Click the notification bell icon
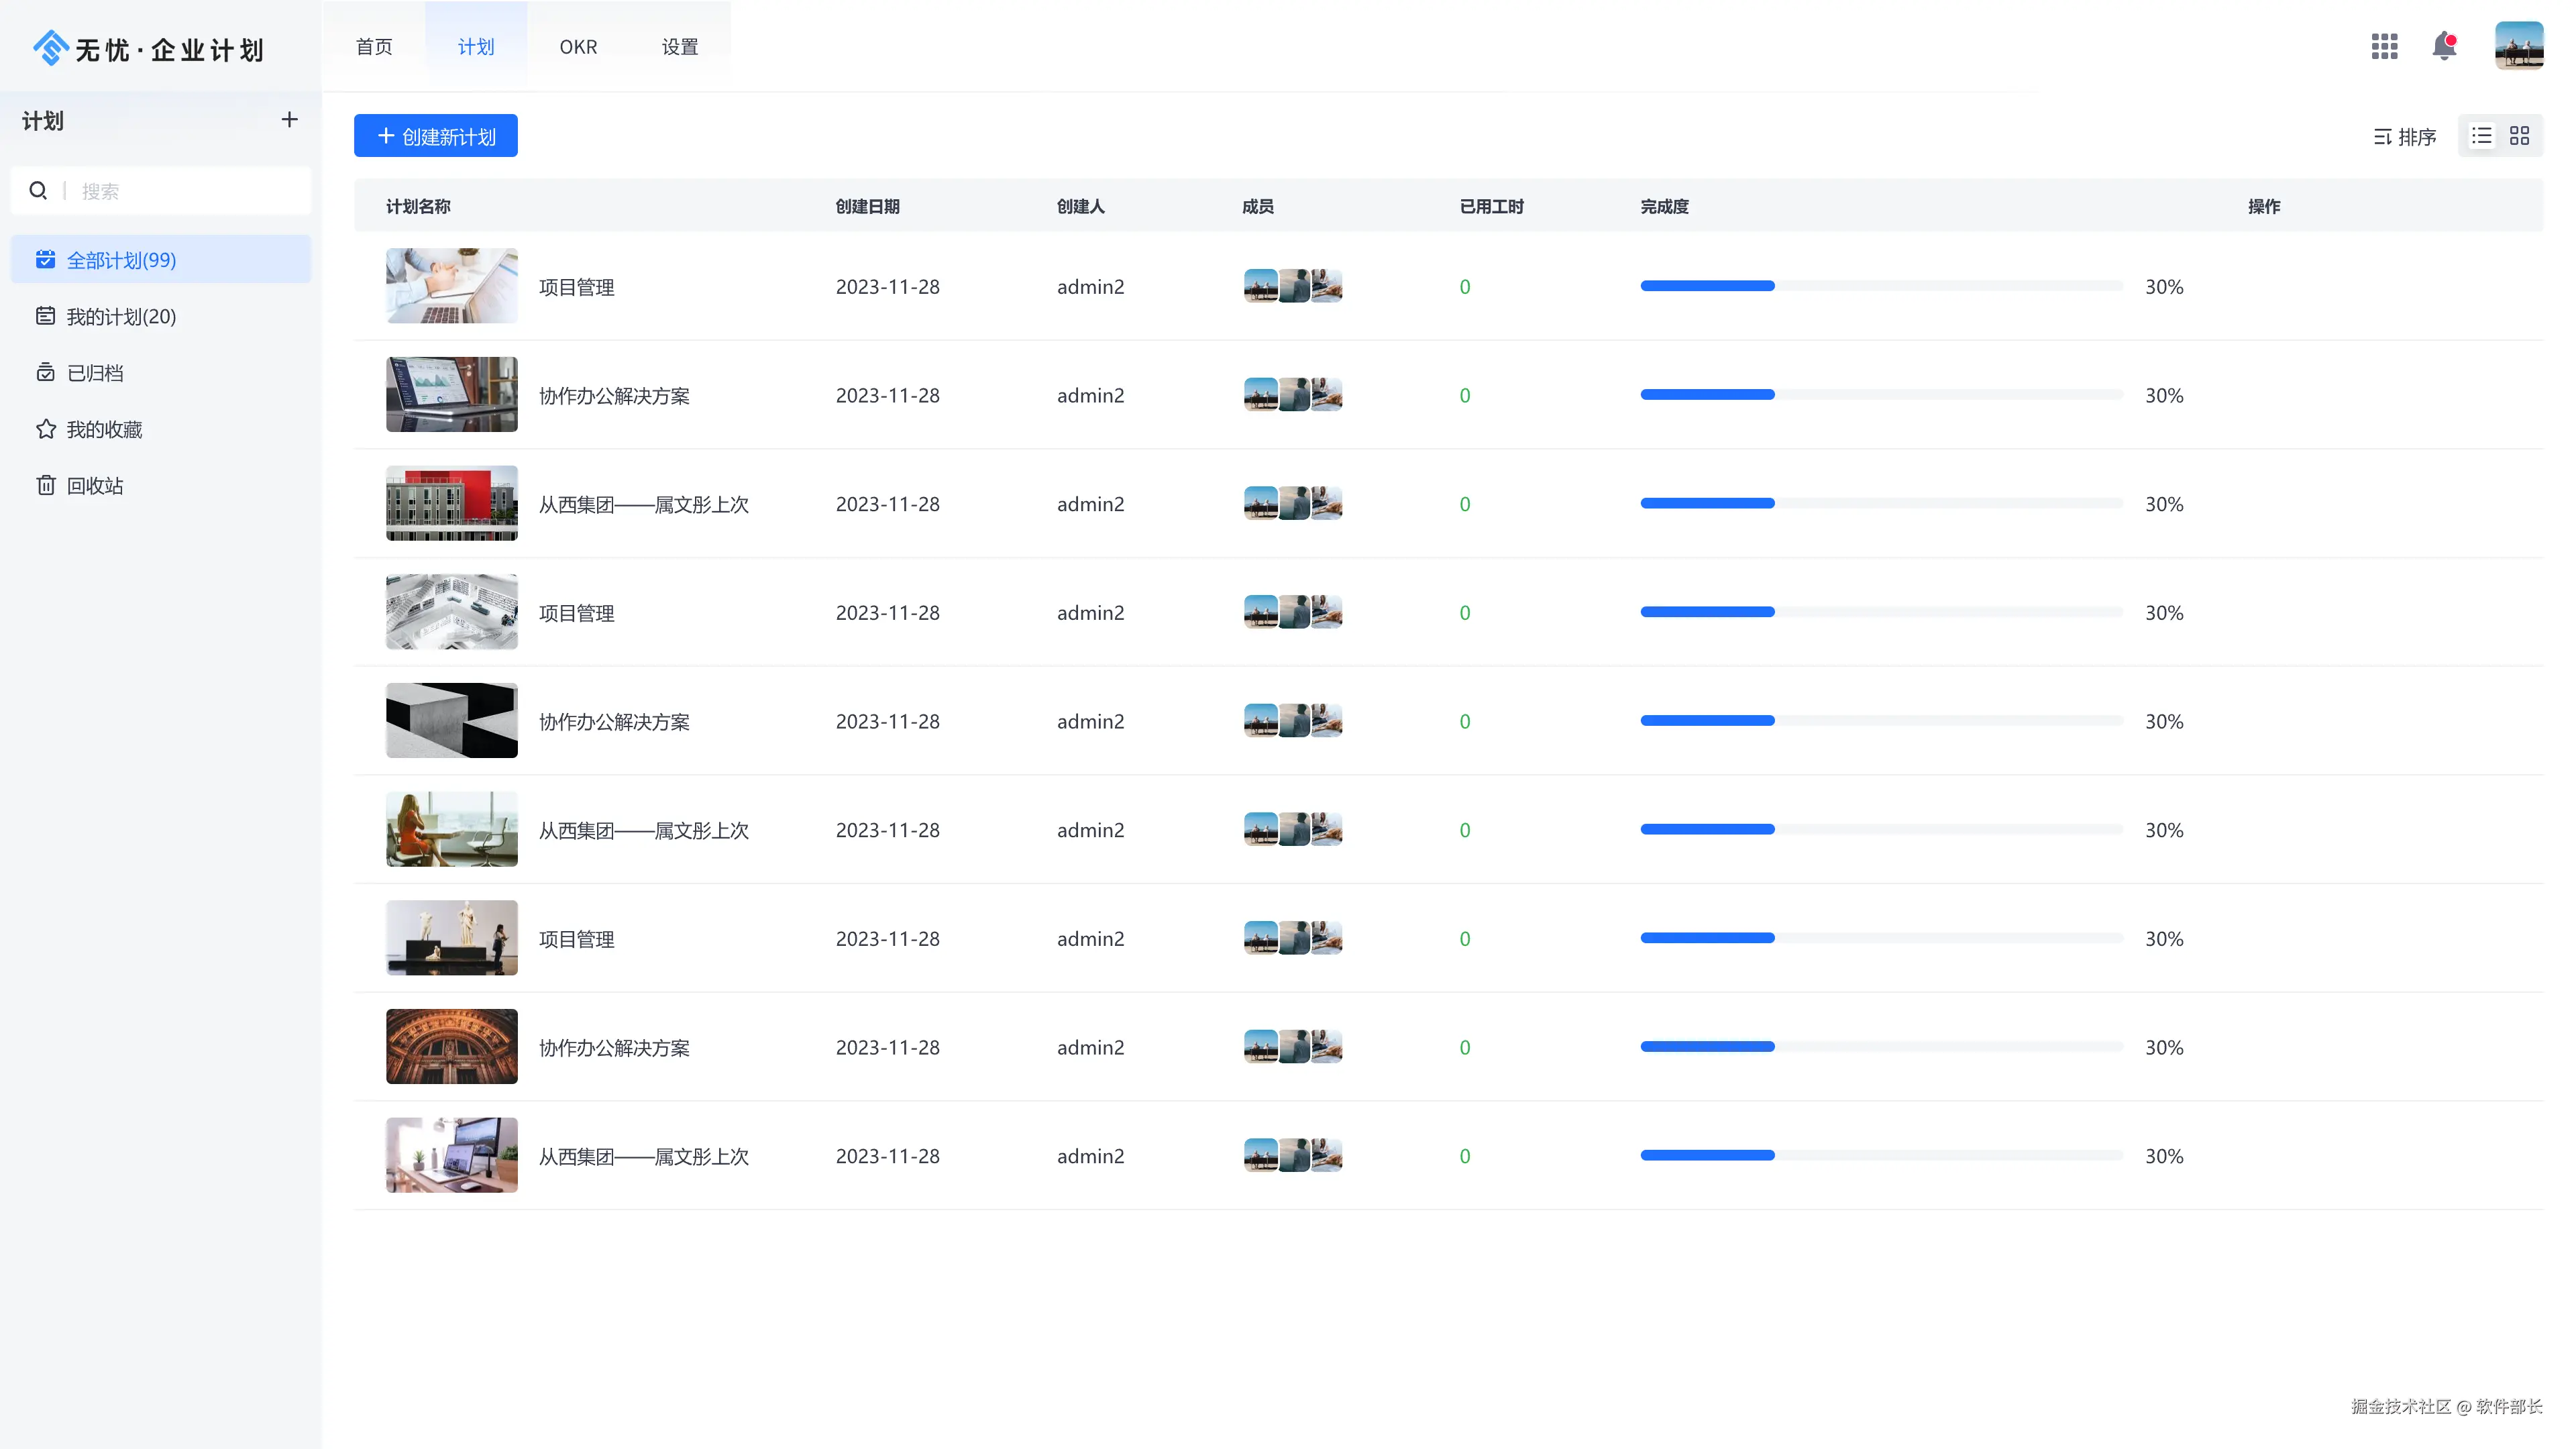 [2444, 46]
